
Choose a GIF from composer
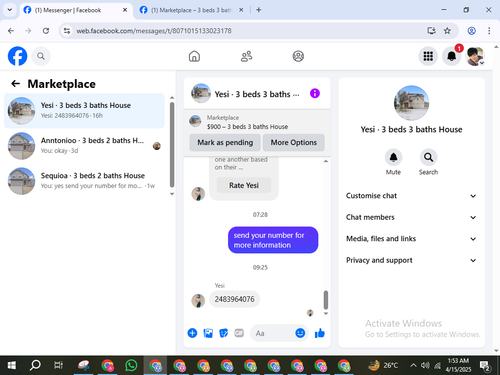pos(239,333)
